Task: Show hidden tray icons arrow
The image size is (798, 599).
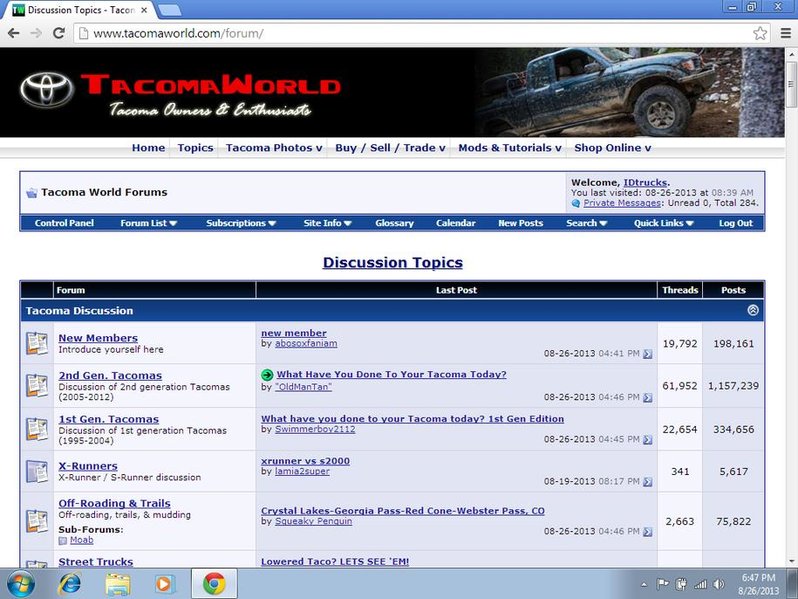Action: pos(643,585)
